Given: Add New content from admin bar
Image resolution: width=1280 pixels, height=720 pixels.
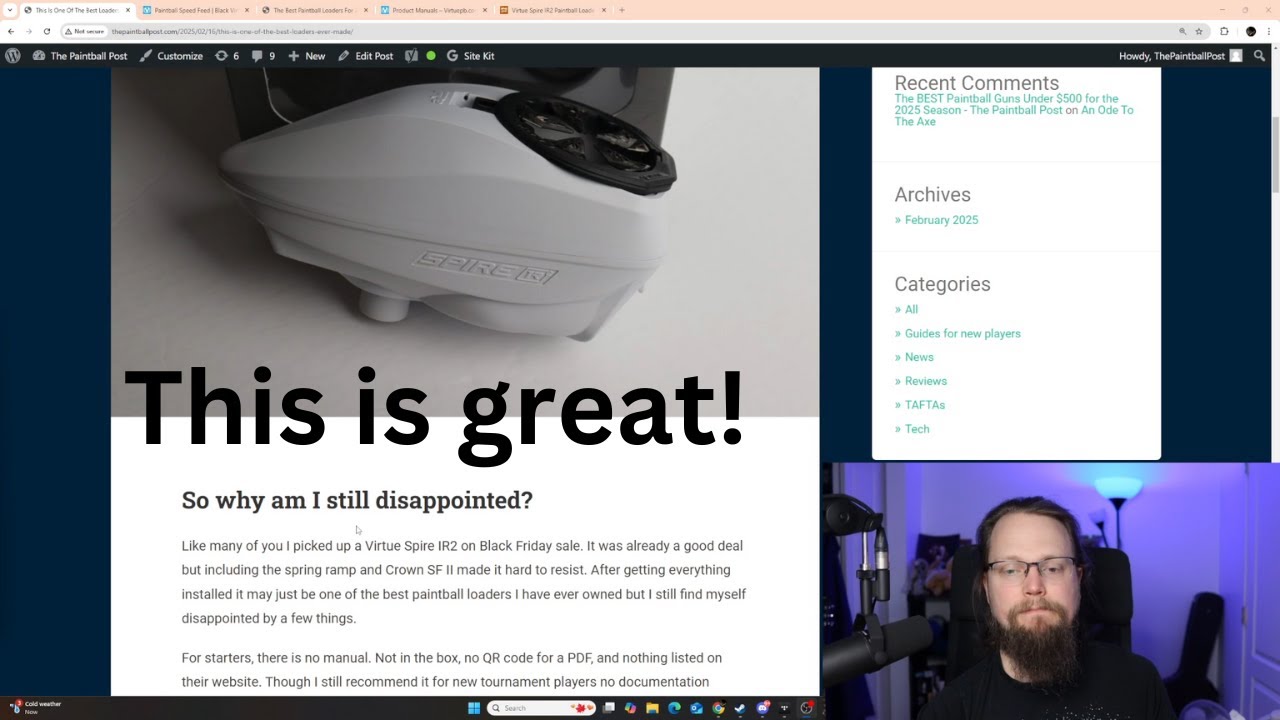Looking at the screenshot, I should [307, 56].
